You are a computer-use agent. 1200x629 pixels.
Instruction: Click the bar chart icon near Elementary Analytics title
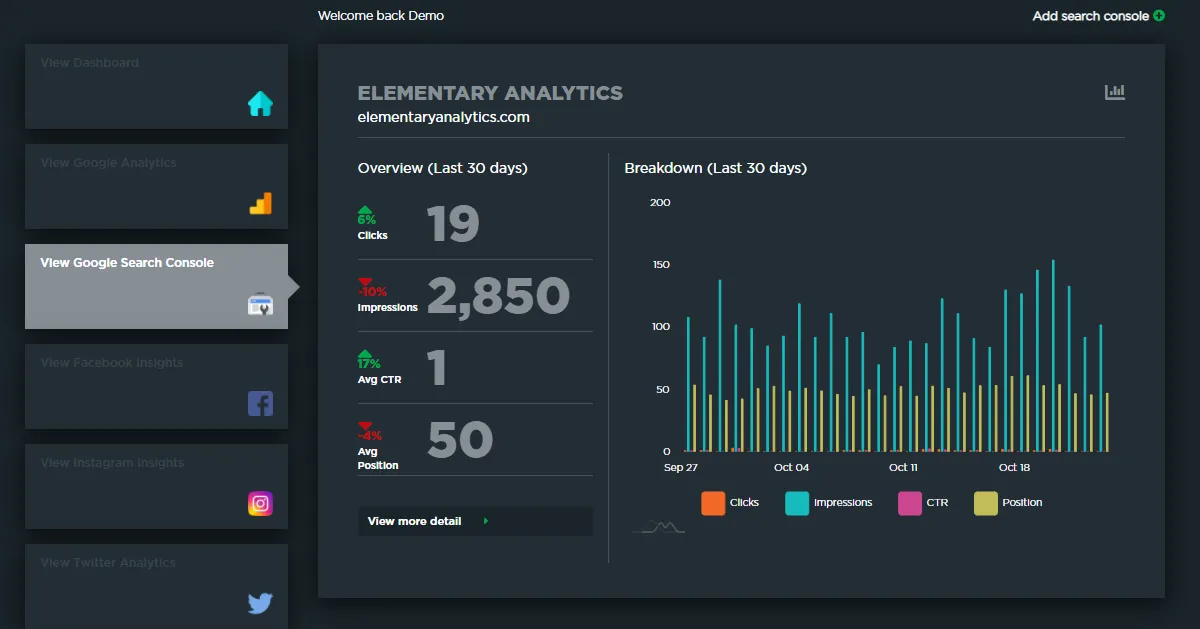tap(1114, 91)
